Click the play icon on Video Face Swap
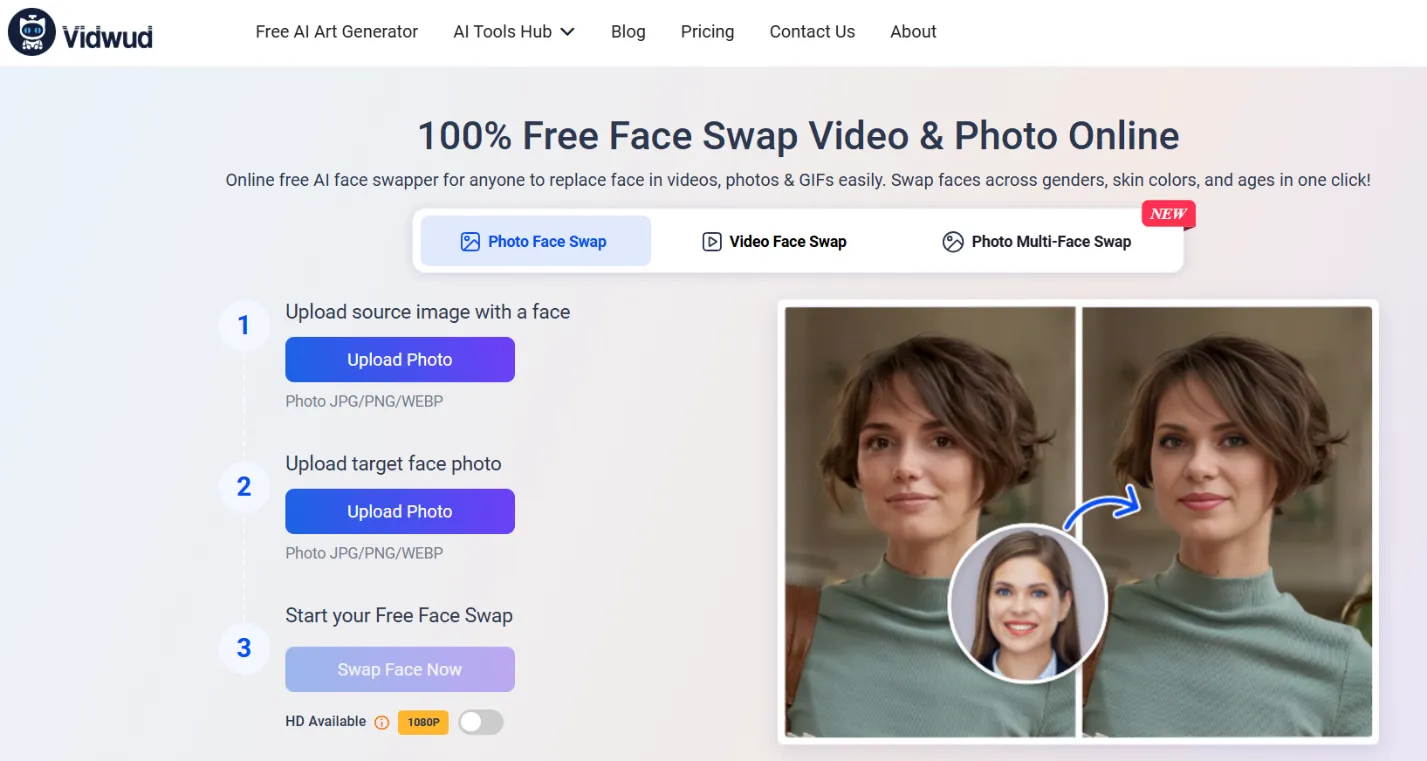Viewport: 1427px width, 761px height. pyautogui.click(x=711, y=241)
